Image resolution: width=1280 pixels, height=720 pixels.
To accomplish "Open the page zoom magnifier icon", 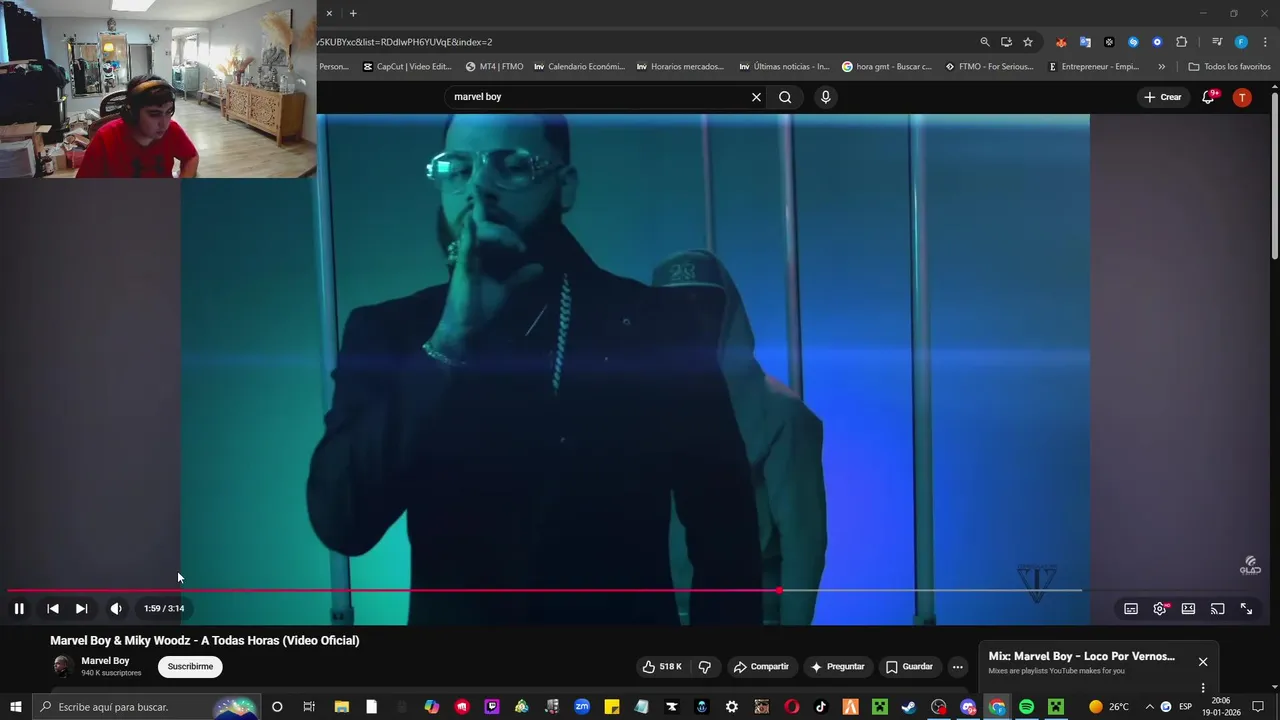I will pyautogui.click(x=985, y=42).
